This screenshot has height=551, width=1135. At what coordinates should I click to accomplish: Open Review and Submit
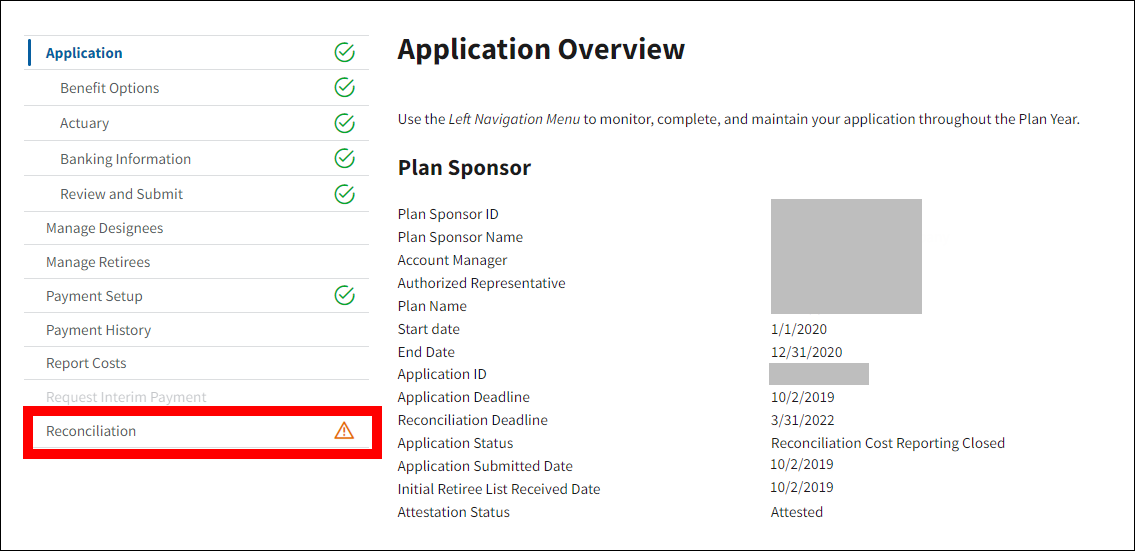[x=121, y=194]
